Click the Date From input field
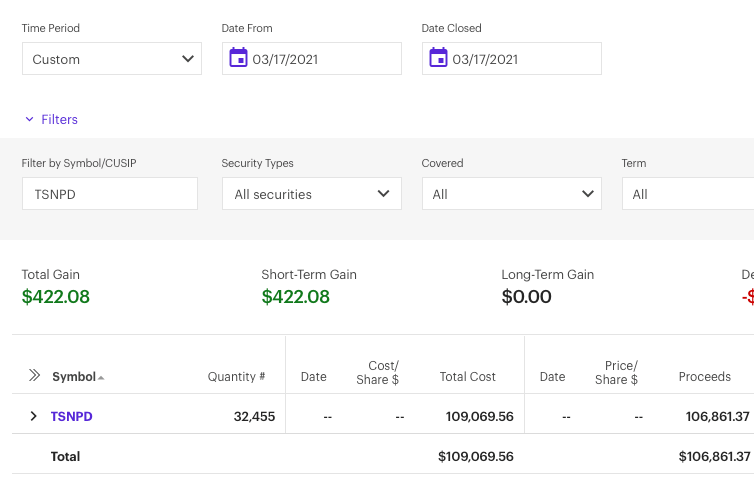Viewport: 754px width, 477px height. tap(320, 59)
